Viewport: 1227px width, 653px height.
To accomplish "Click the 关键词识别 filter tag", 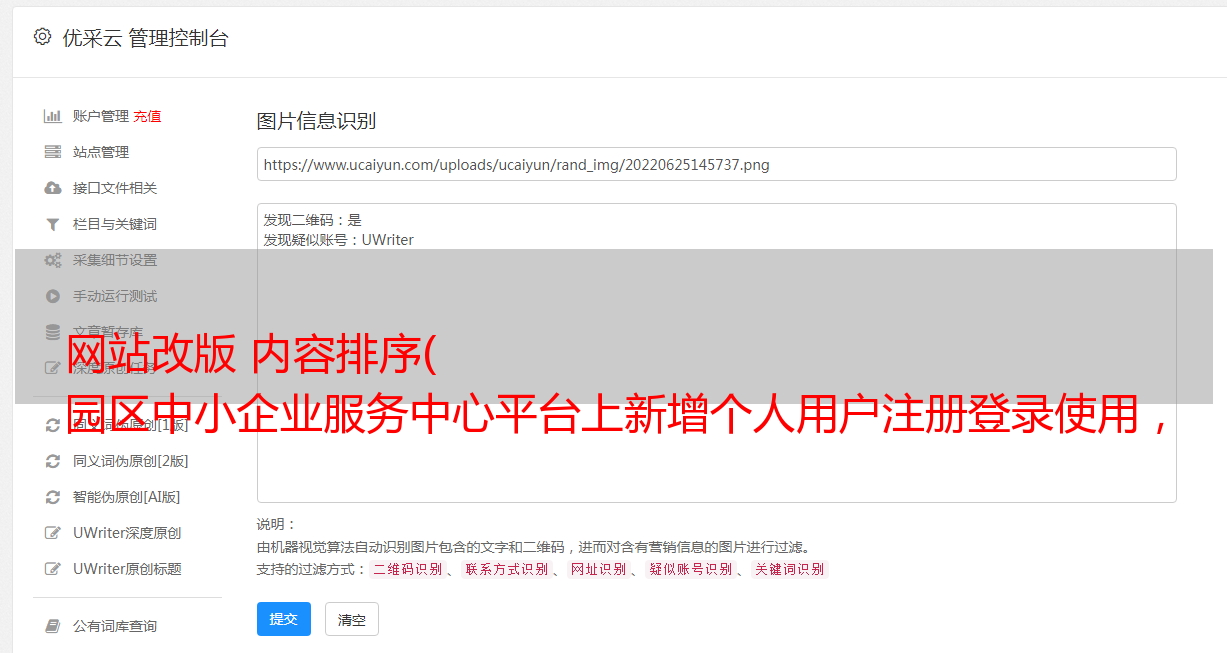I will 790,569.
